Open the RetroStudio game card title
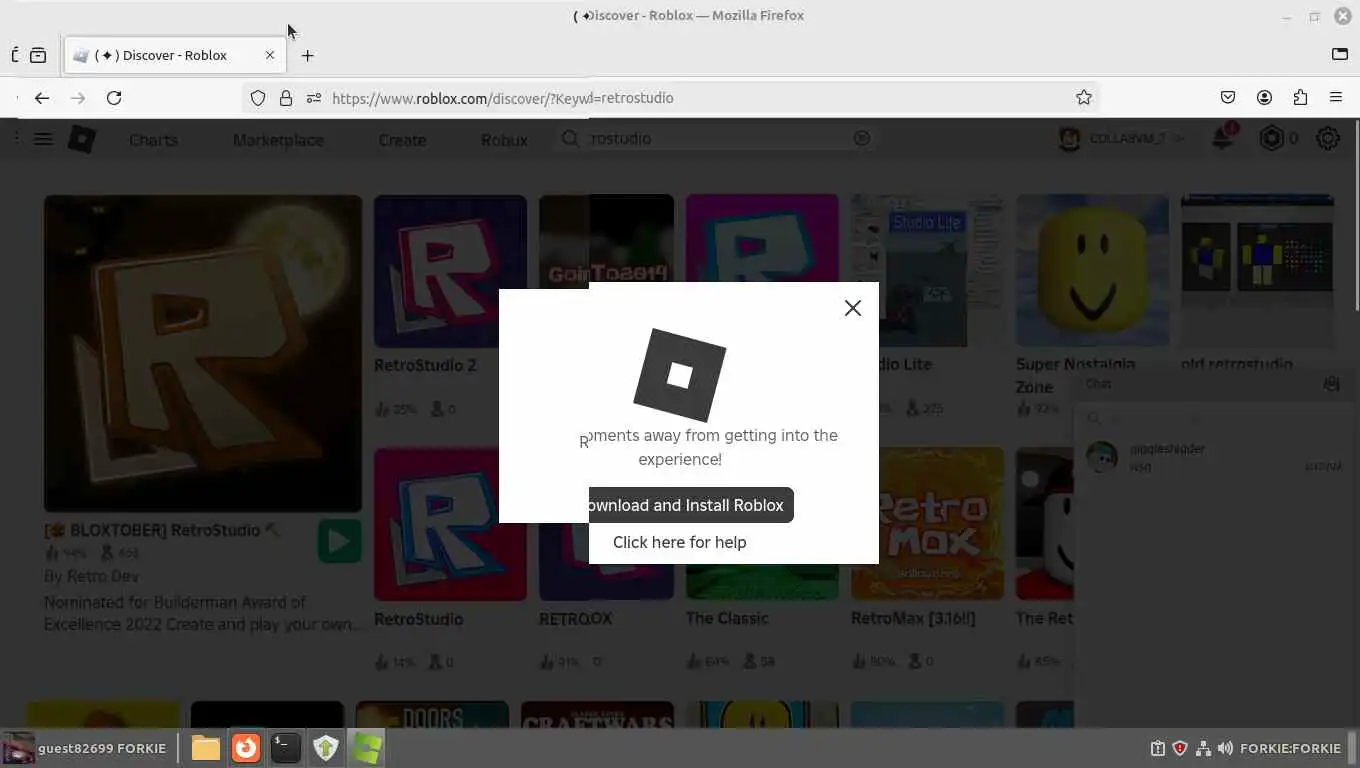The height and width of the screenshot is (768, 1360). click(x=418, y=619)
